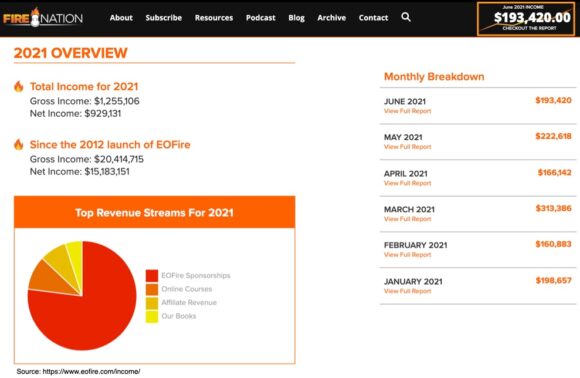580x378 pixels.
Task: Click the Fire Nation logo
Action: pyautogui.click(x=43, y=17)
